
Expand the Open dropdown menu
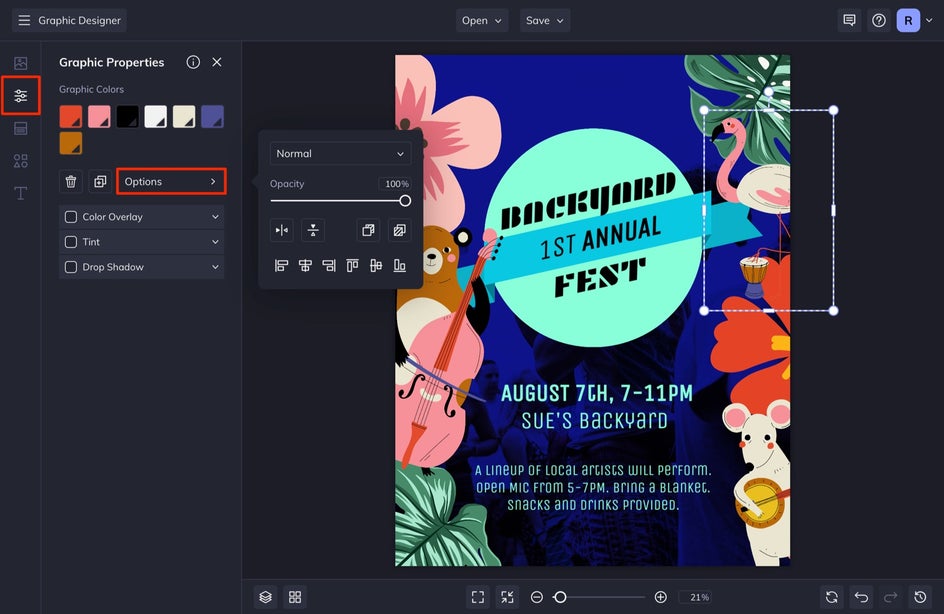482,20
